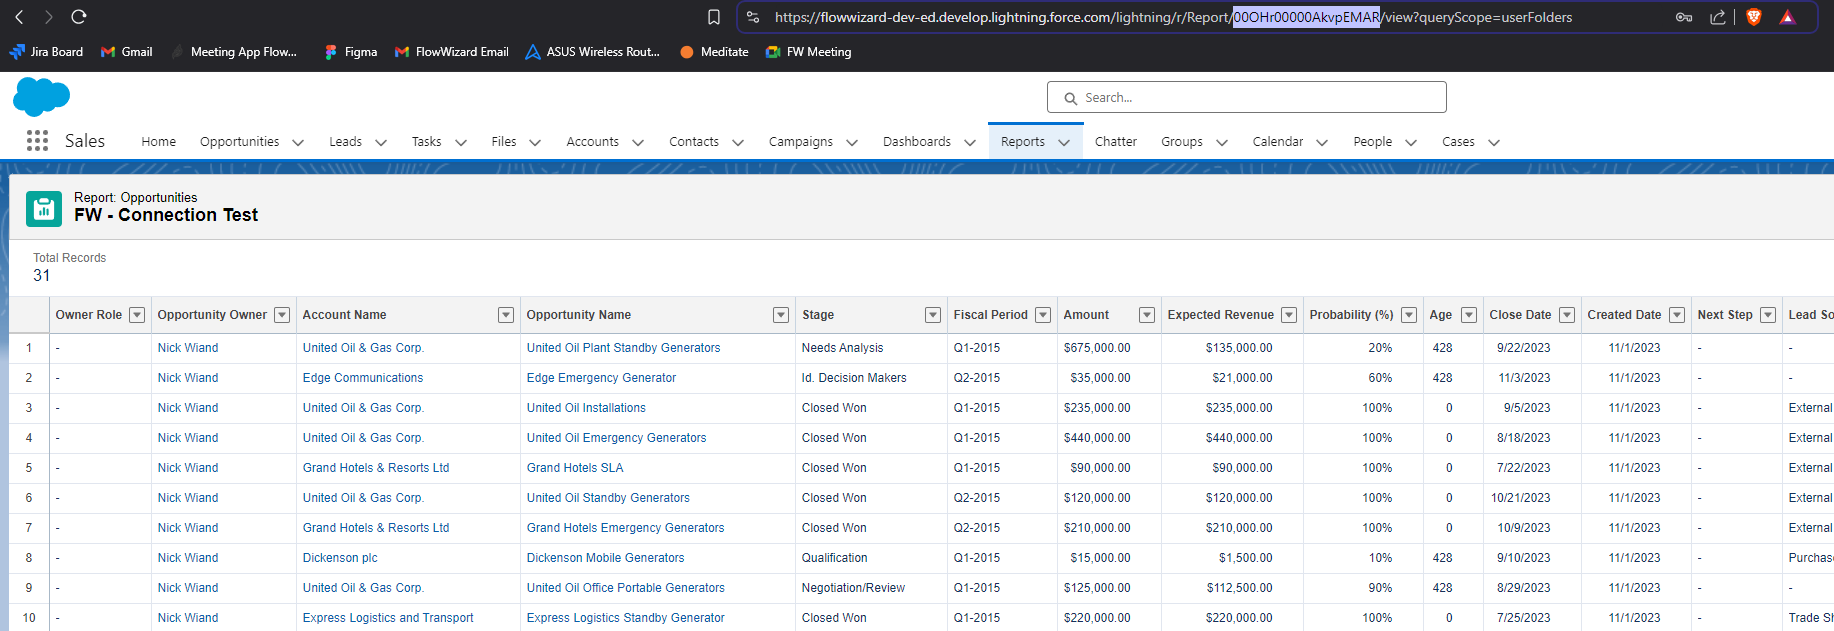Click the browser reload icon
The image size is (1834, 631).
click(79, 17)
